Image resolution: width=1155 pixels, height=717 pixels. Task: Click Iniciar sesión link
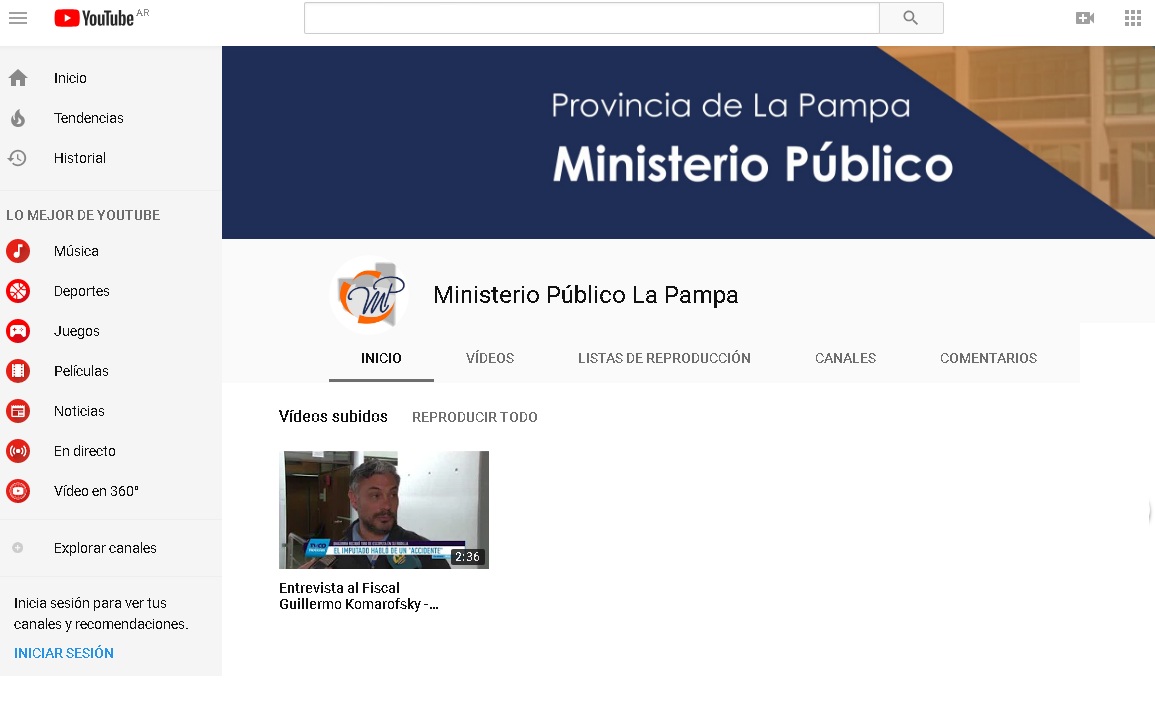pos(64,653)
